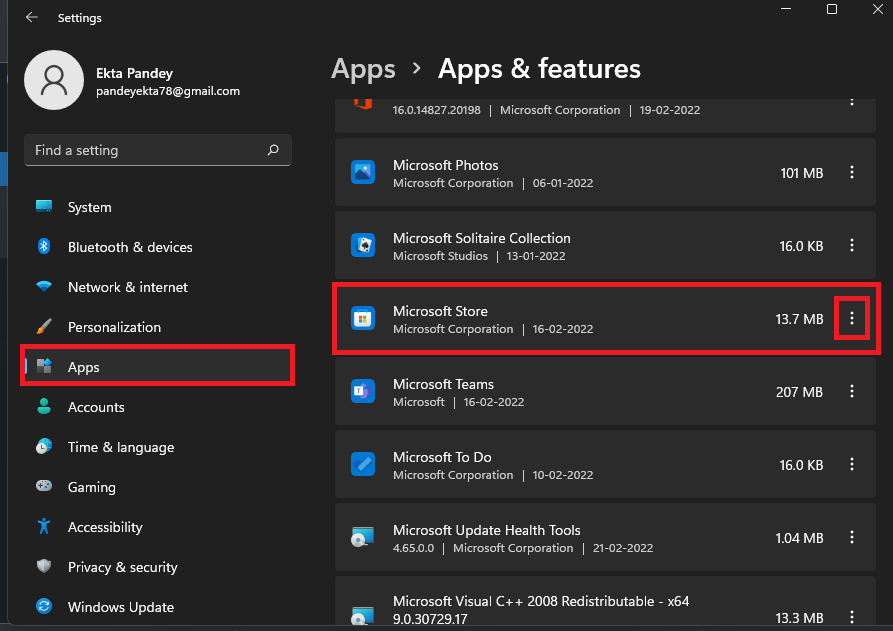Click the Microsoft Photos app icon
This screenshot has width=893, height=631.
[x=362, y=173]
